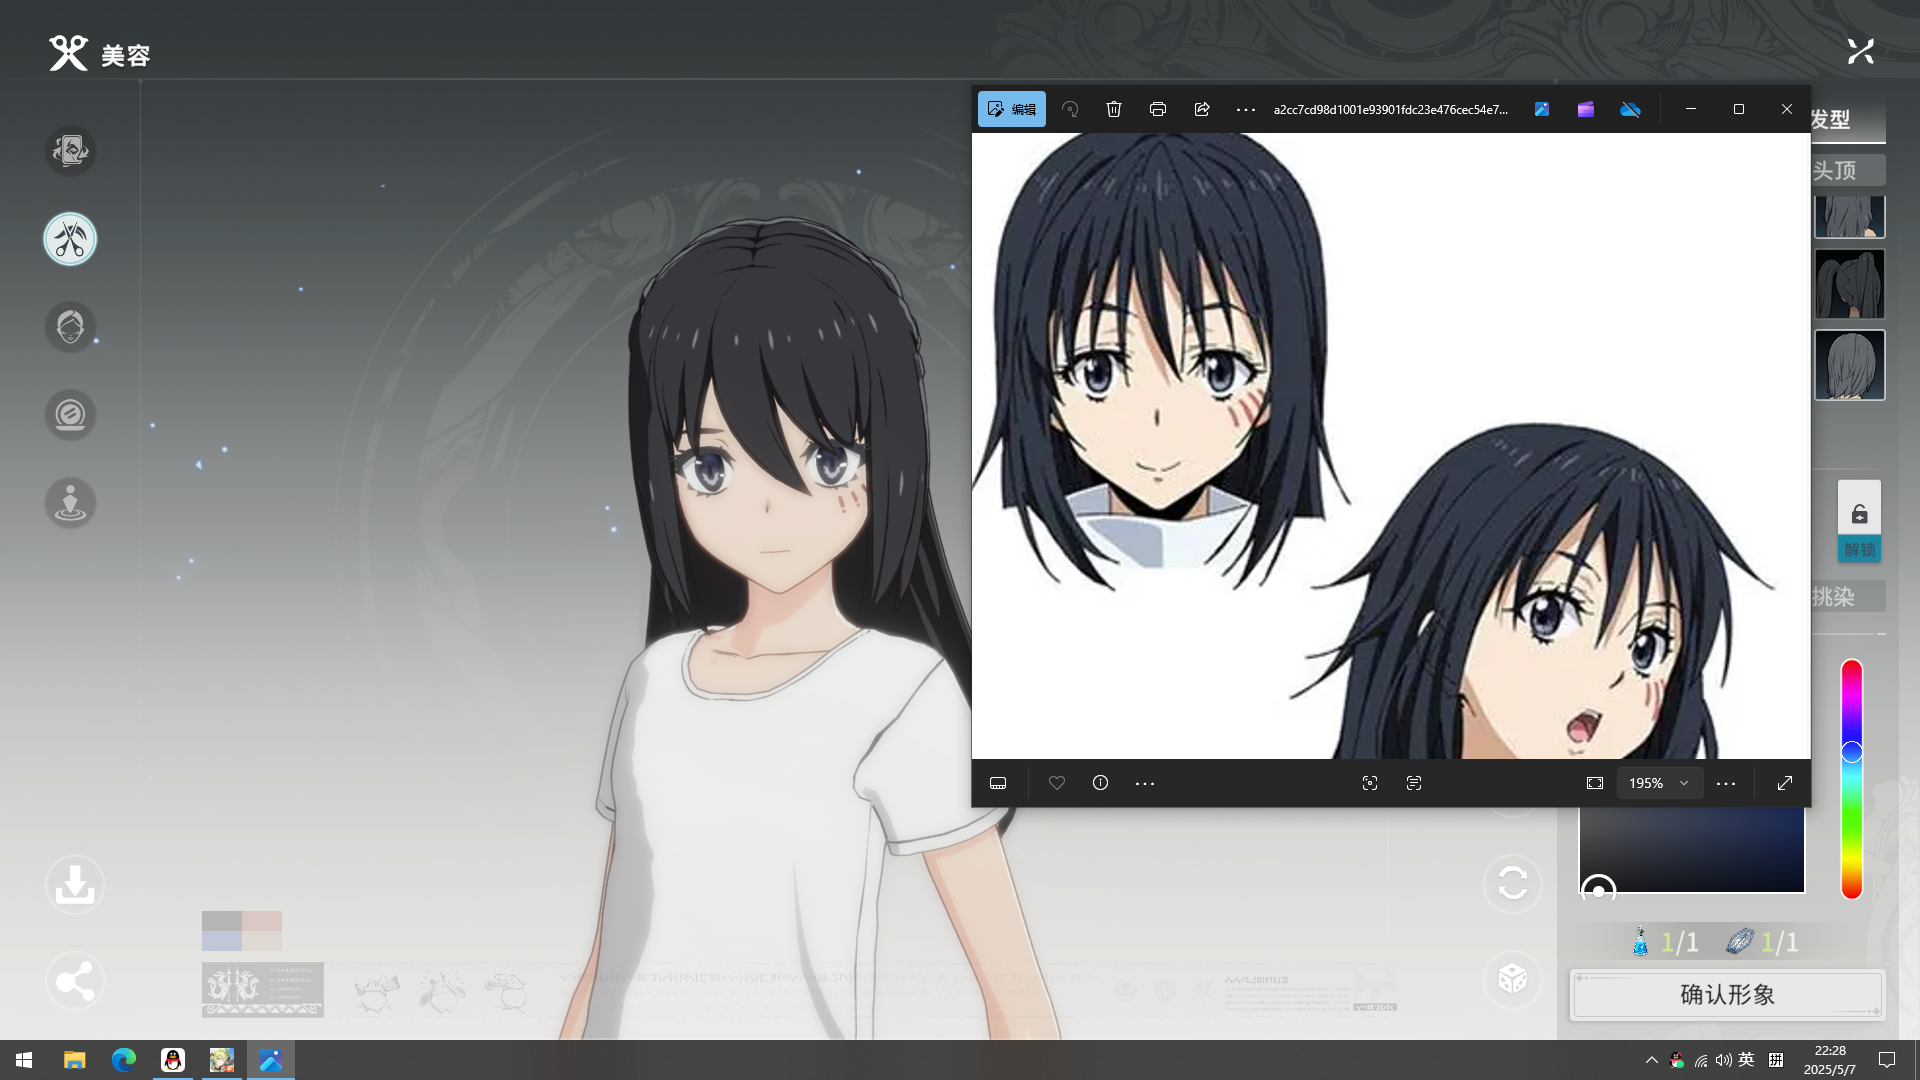The image size is (1920, 1080).
Task: Show file info panel in Photos
Action: pos(1101,783)
